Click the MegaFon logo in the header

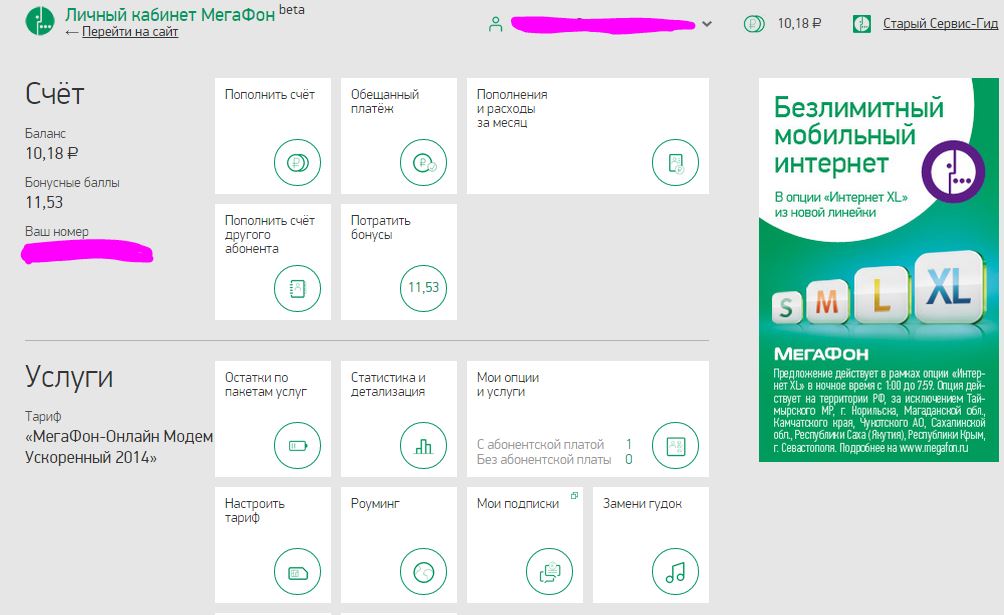click(41, 22)
